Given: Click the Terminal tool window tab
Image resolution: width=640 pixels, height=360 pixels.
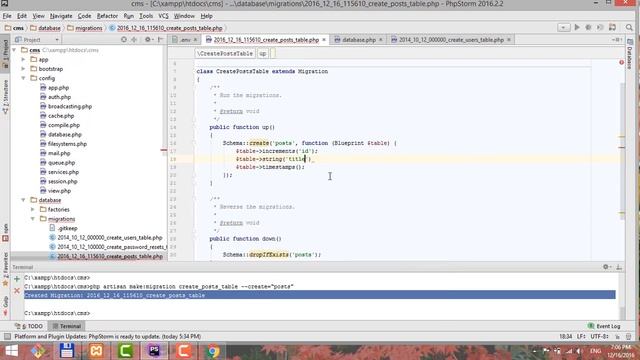Looking at the screenshot, I should point(67,326).
